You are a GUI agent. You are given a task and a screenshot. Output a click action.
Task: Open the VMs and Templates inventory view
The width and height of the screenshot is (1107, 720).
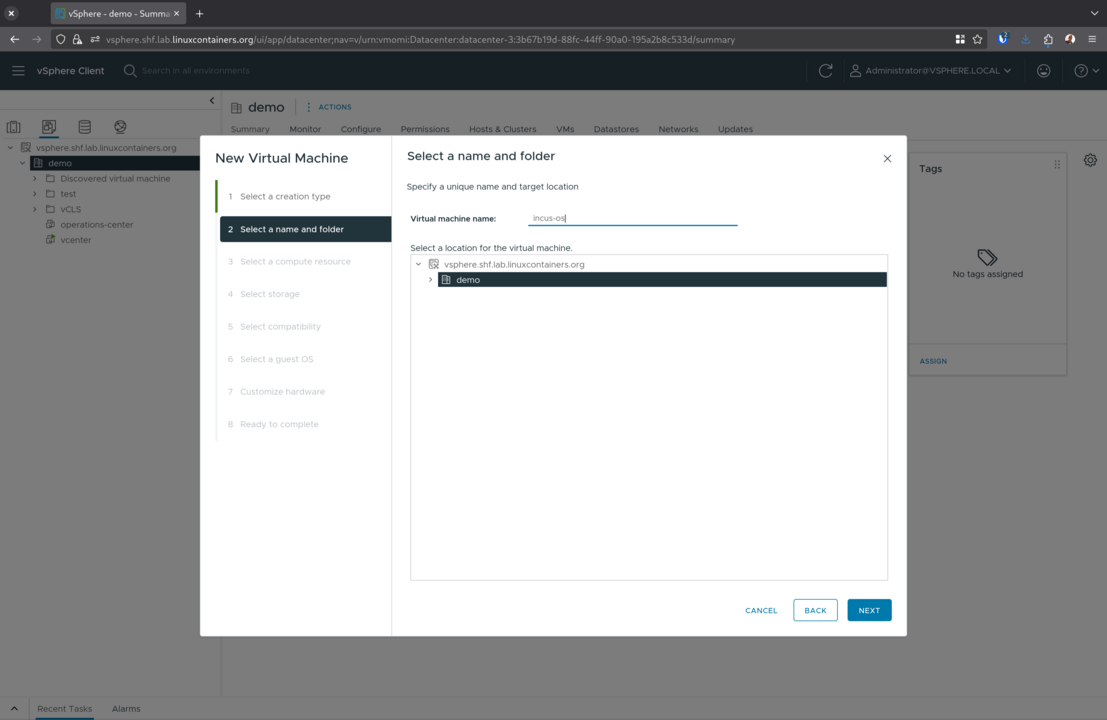pos(48,126)
